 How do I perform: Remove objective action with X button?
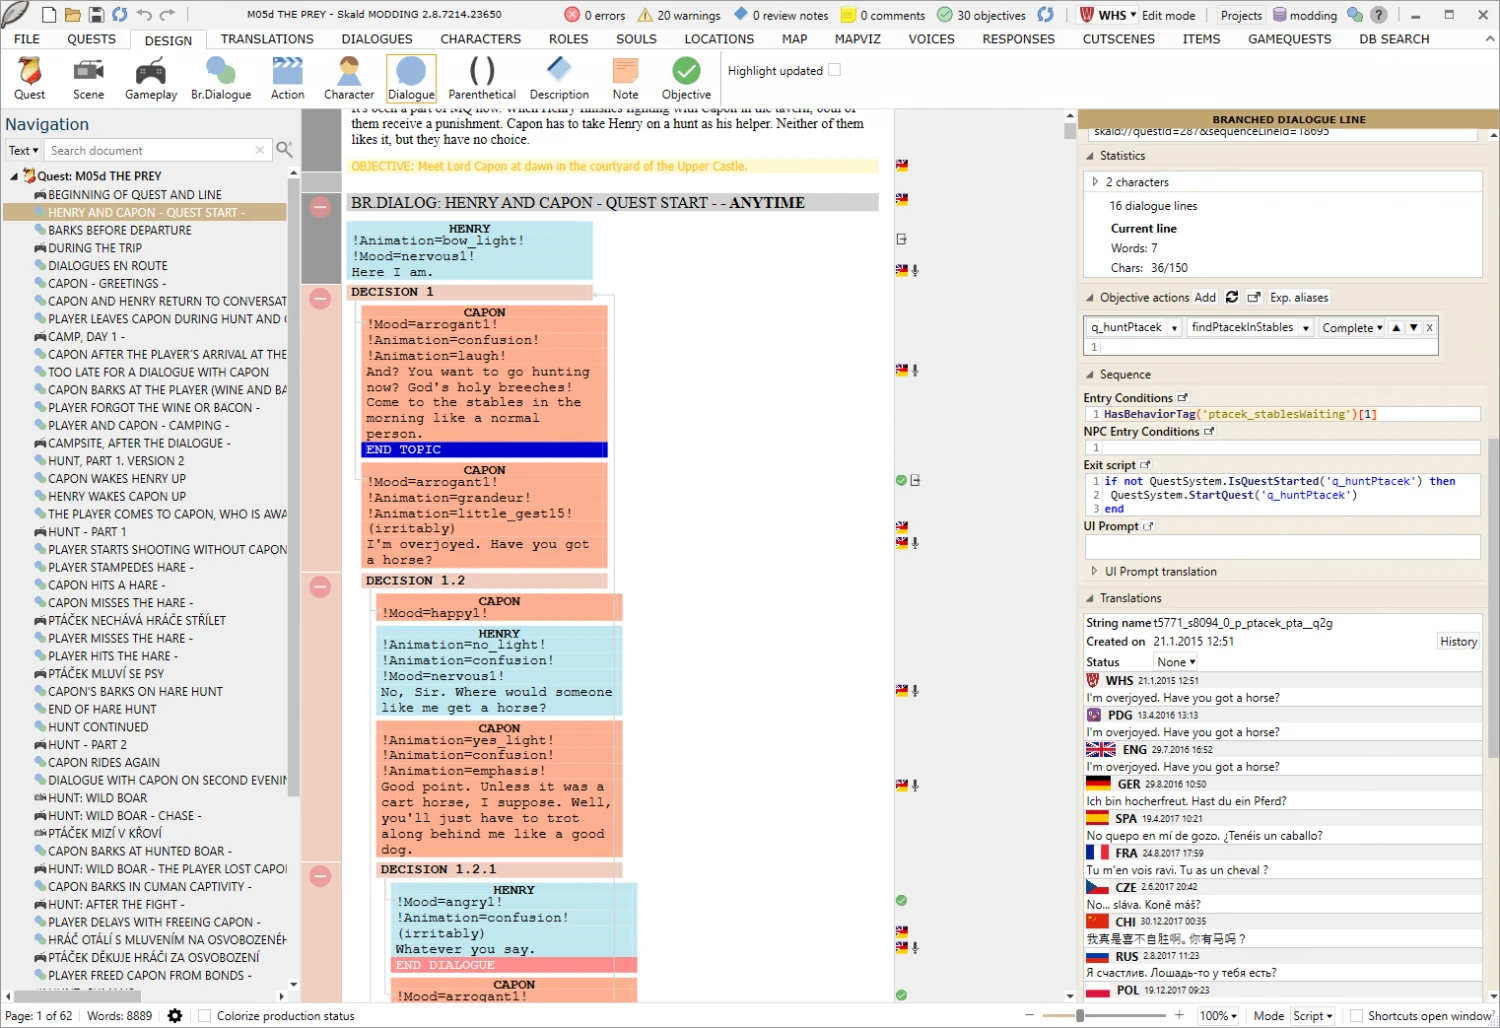click(1429, 327)
